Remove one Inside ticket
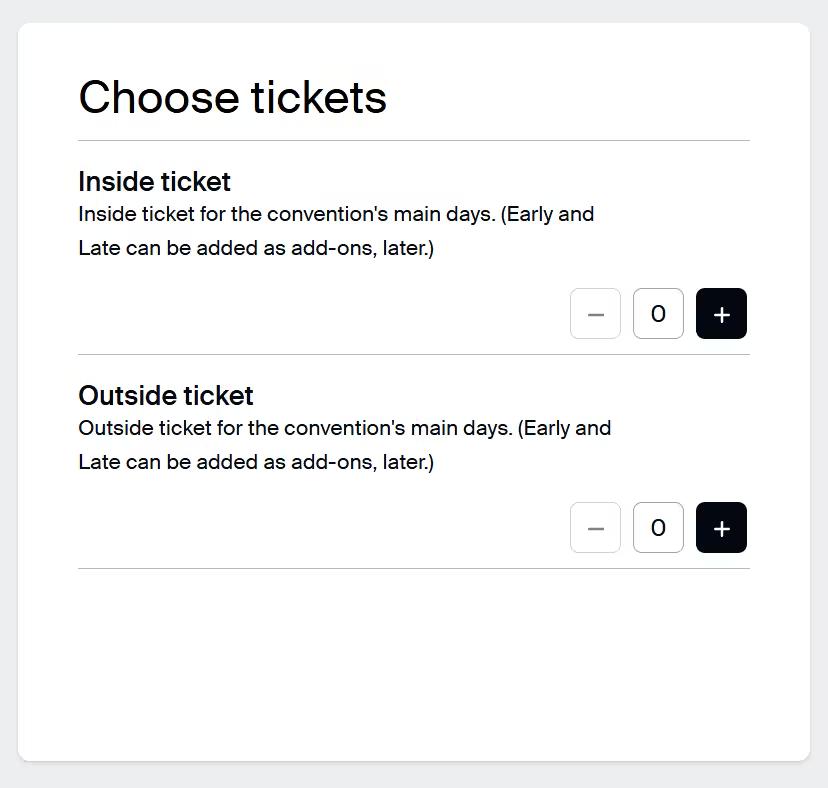This screenshot has height=788, width=828. [595, 314]
